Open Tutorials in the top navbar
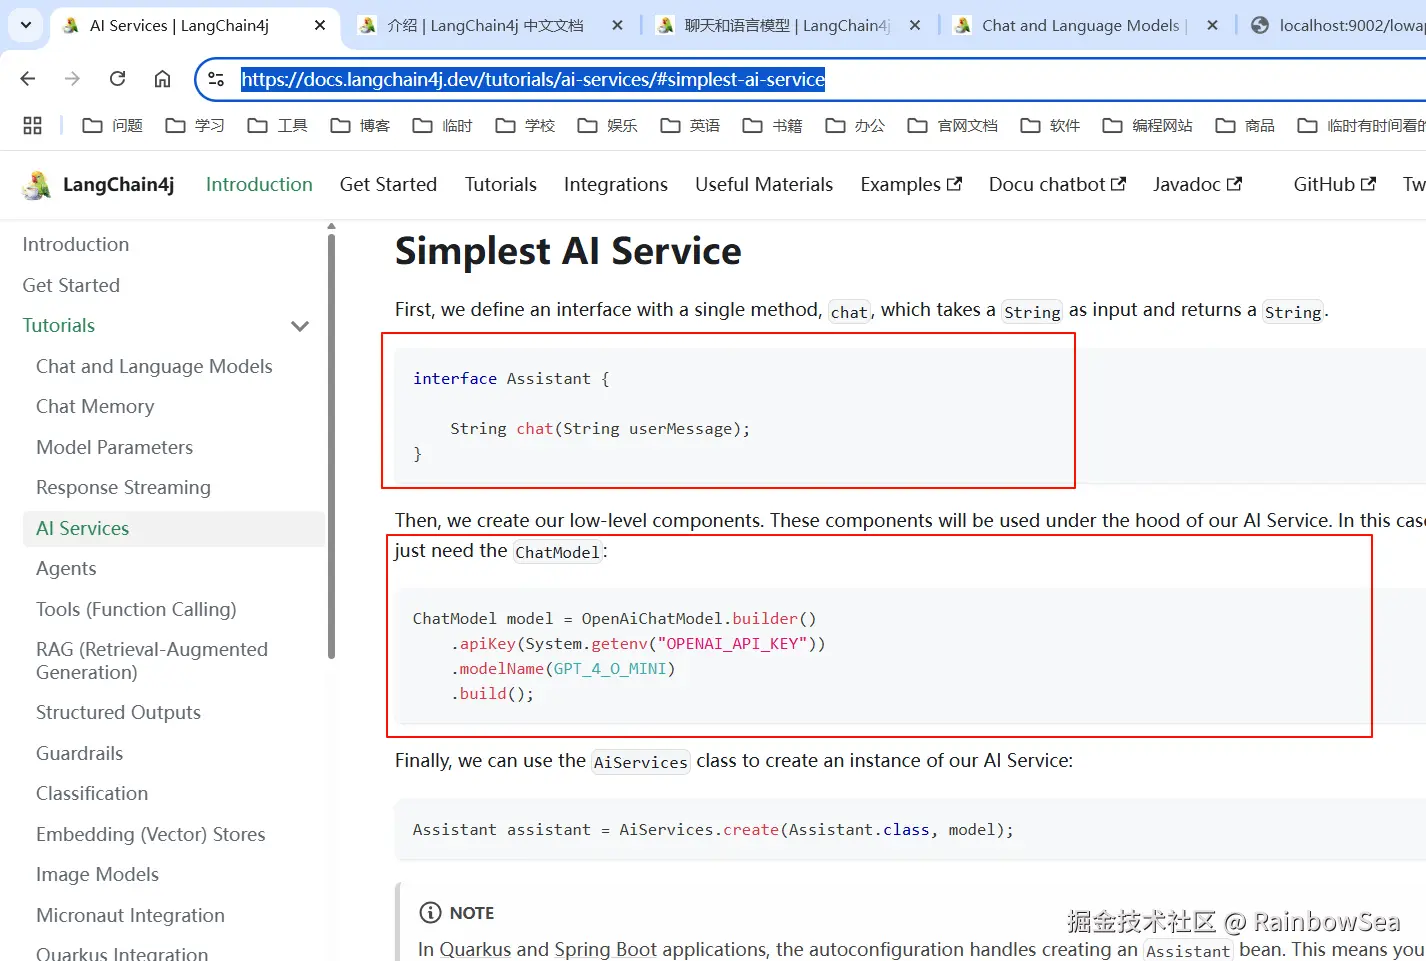The image size is (1426, 961). pyautogui.click(x=501, y=185)
